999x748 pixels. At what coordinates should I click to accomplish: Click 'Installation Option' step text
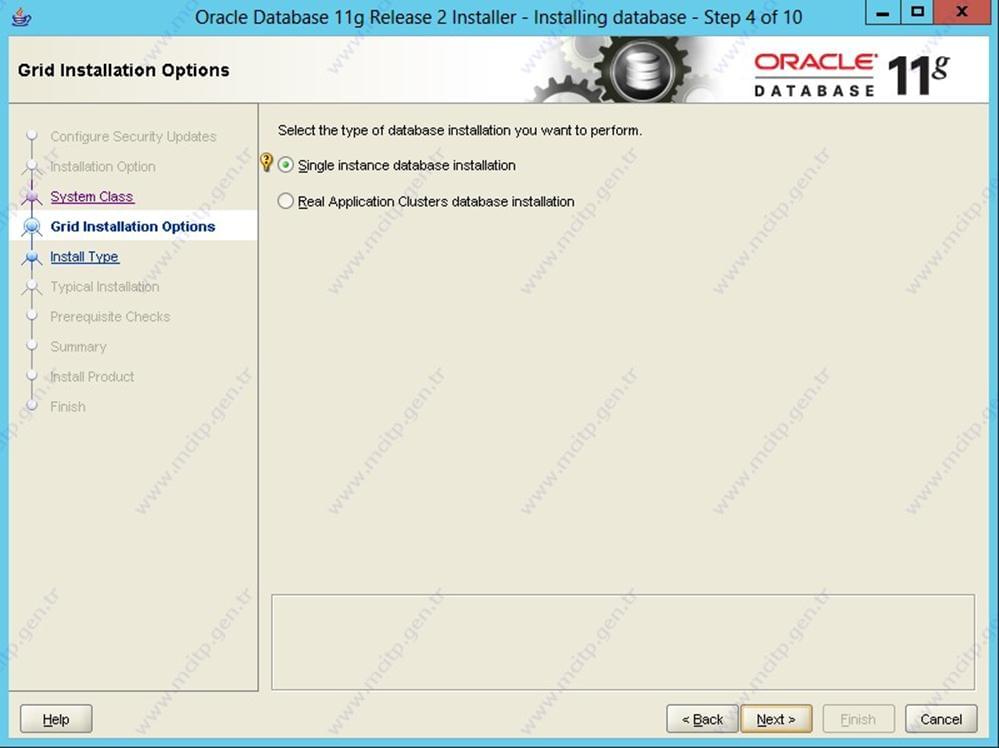click(x=103, y=166)
